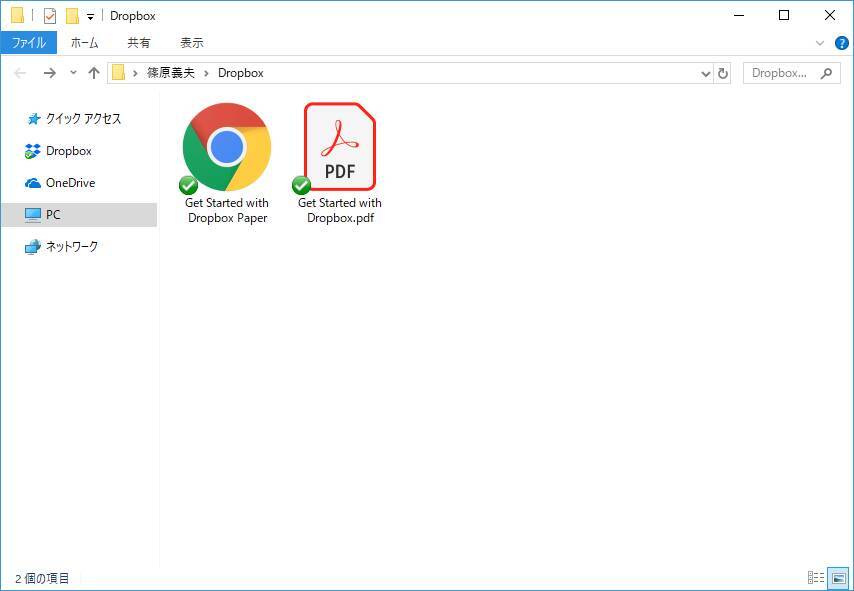Click the search magnifier icon
Screen dimensions: 854x591
(826, 73)
